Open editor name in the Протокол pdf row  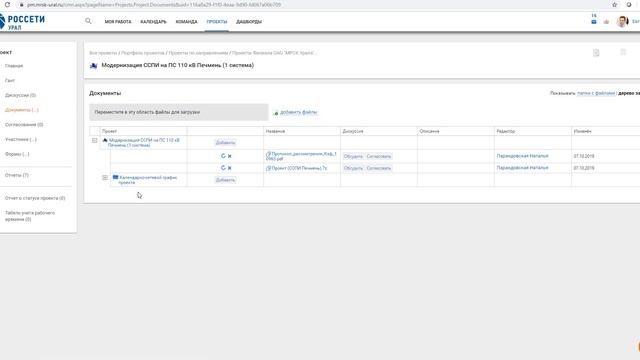click(x=522, y=156)
